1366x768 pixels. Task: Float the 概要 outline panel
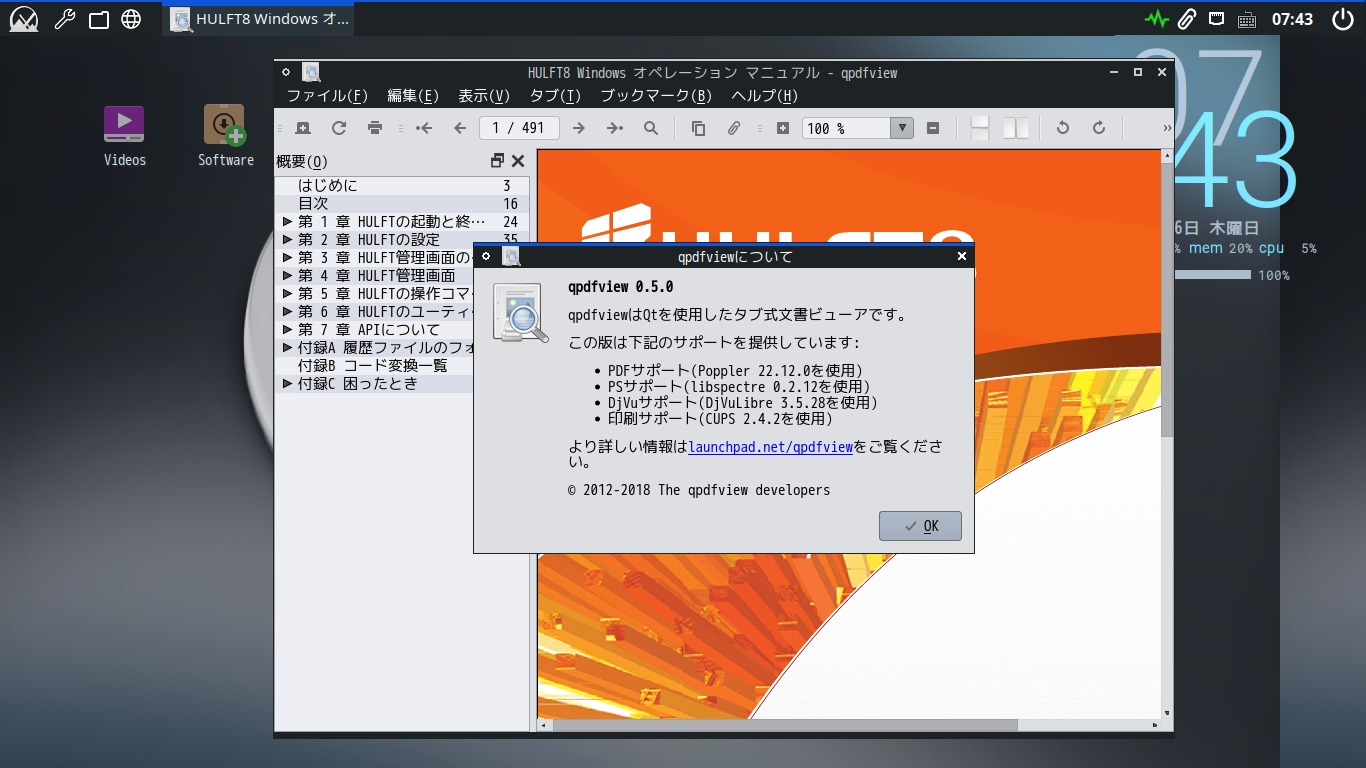point(498,161)
